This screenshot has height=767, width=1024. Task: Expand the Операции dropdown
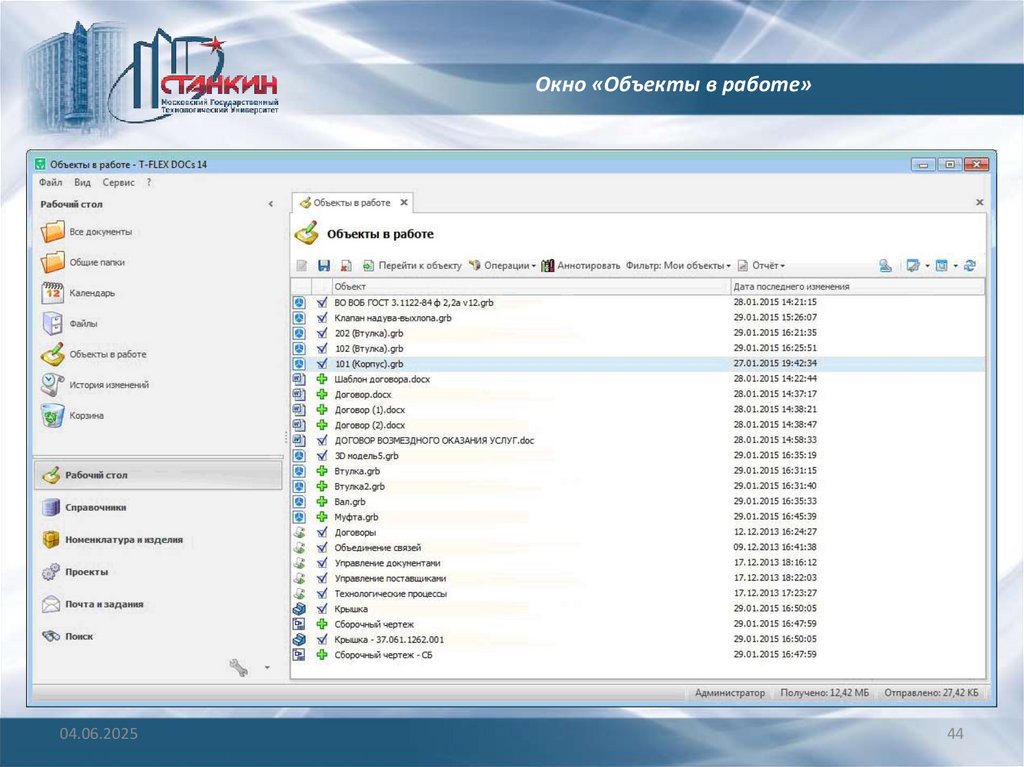click(x=503, y=266)
